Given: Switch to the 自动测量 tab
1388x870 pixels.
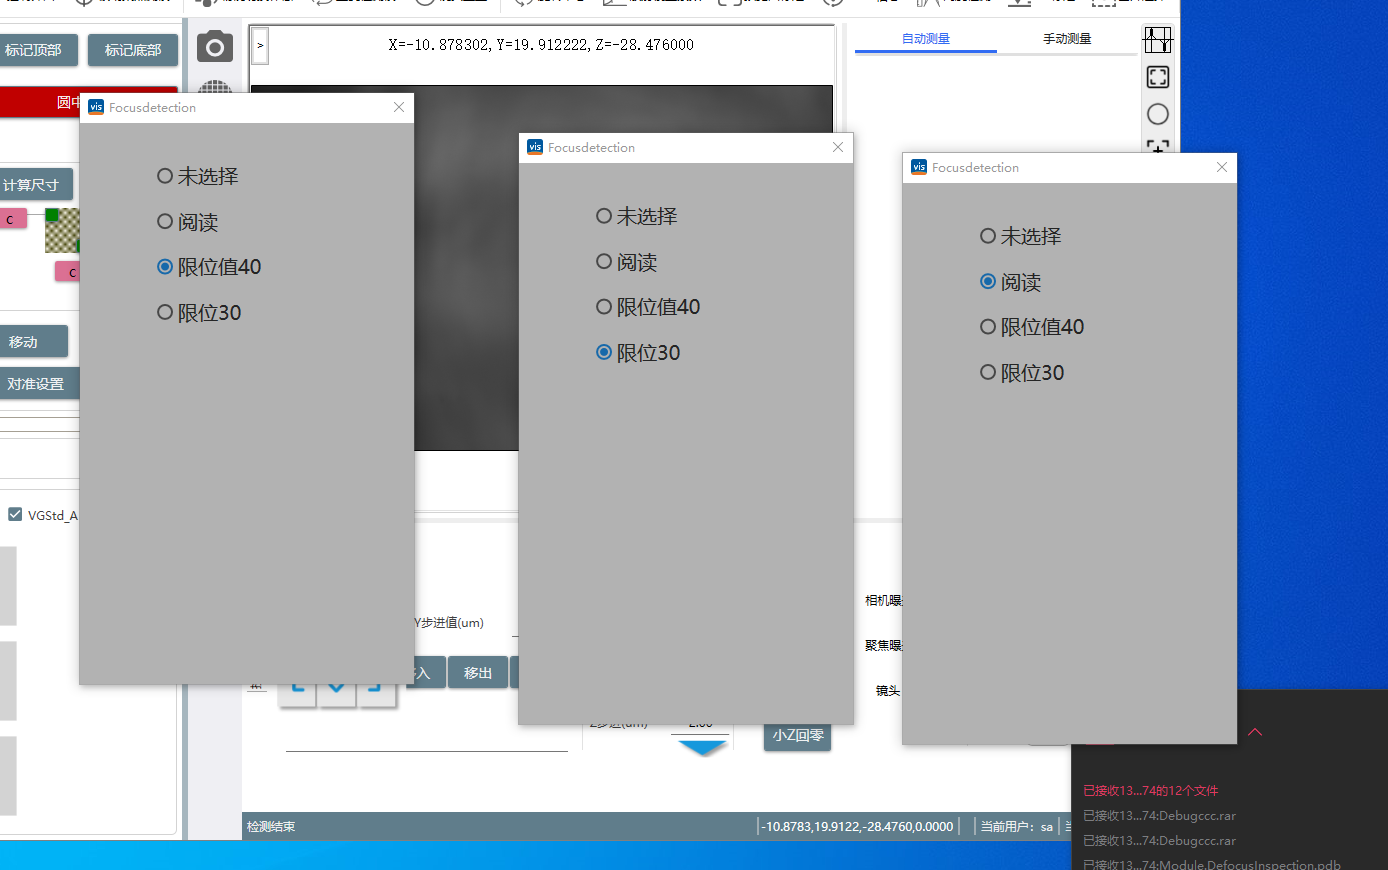Looking at the screenshot, I should coord(926,39).
